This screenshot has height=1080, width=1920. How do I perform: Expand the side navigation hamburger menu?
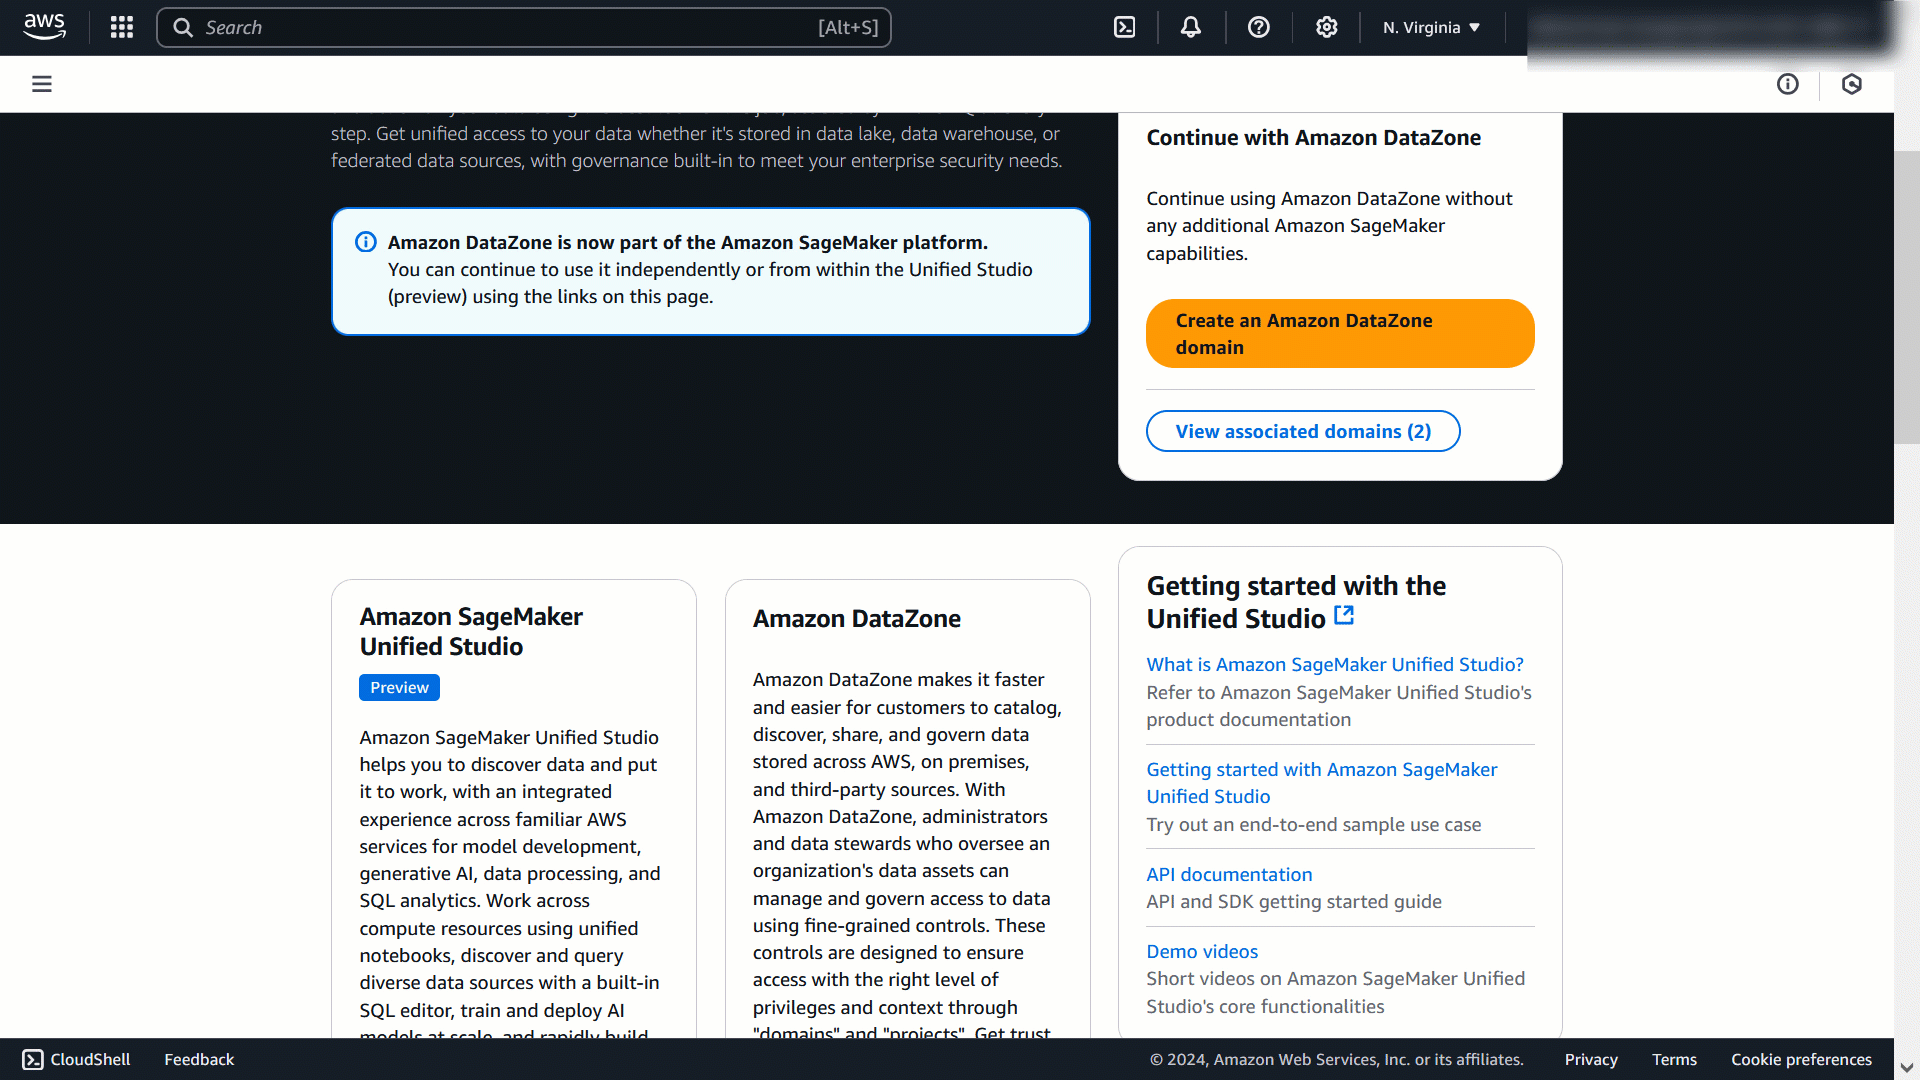[42, 84]
